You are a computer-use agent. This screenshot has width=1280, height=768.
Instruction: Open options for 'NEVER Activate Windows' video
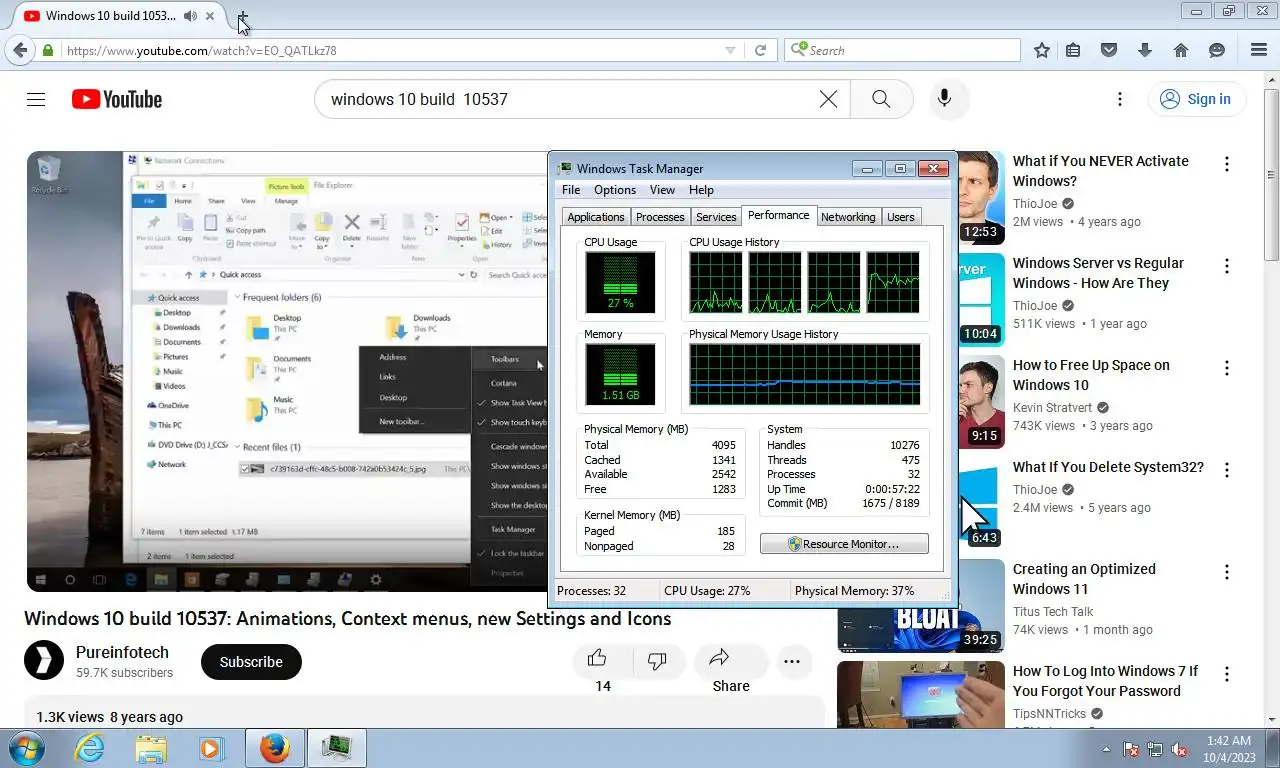pos(1227,164)
